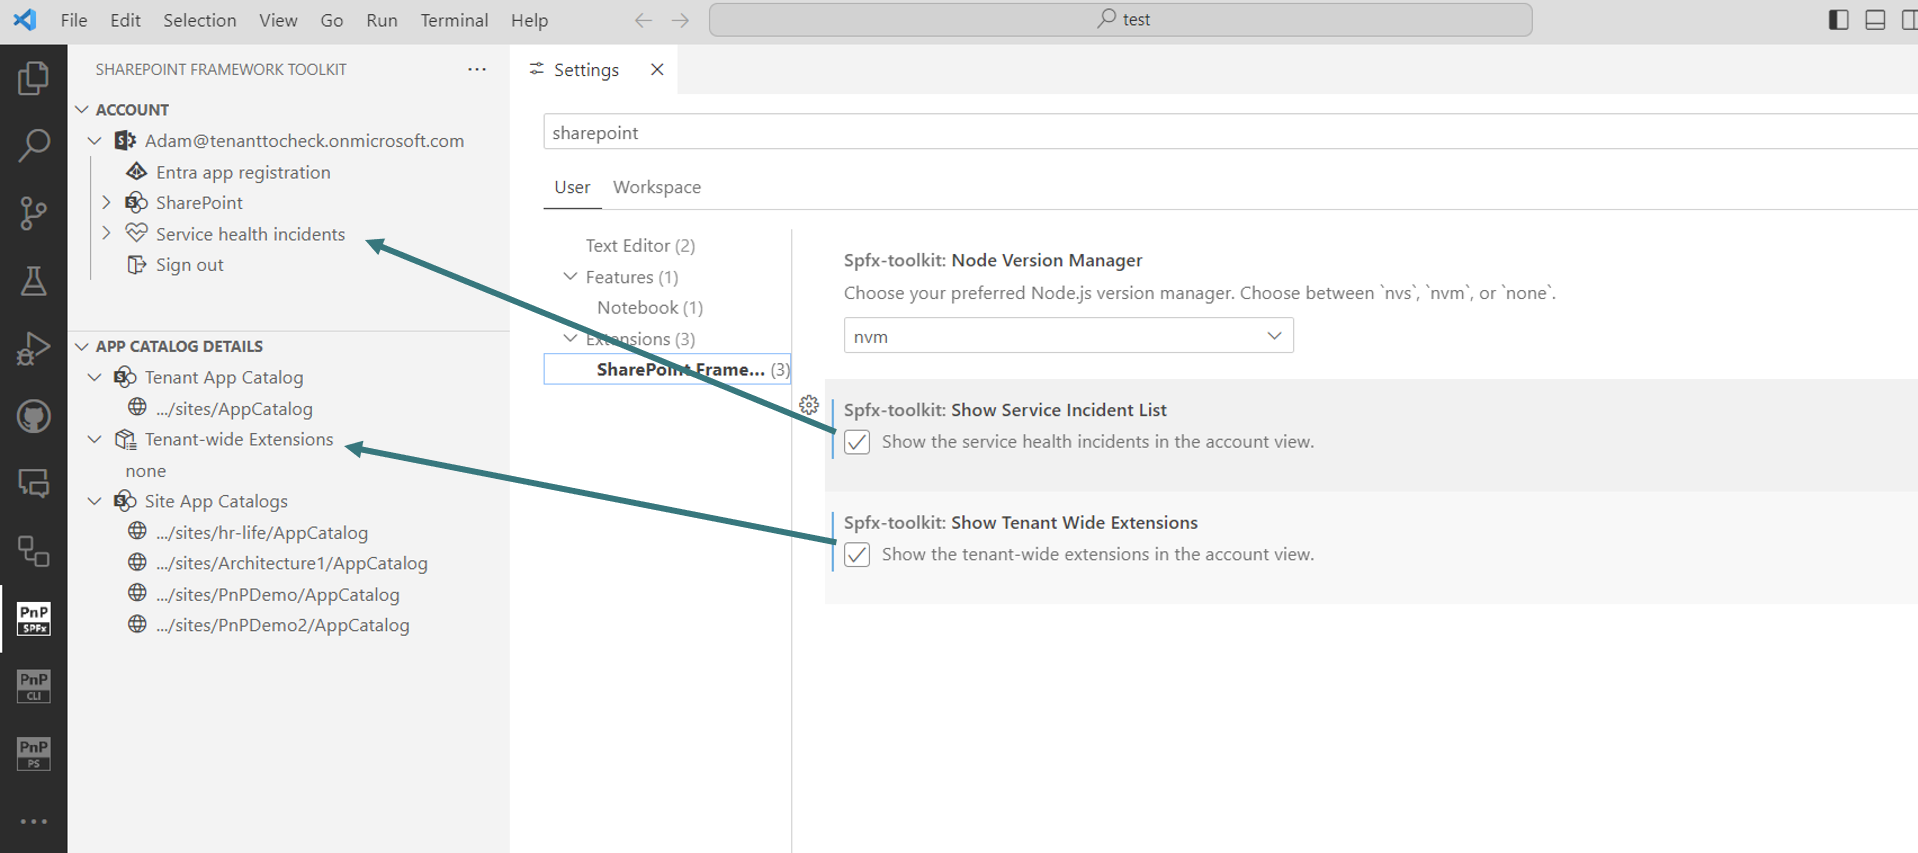
Task: Toggle primary side bar layout icon
Action: (1838, 20)
